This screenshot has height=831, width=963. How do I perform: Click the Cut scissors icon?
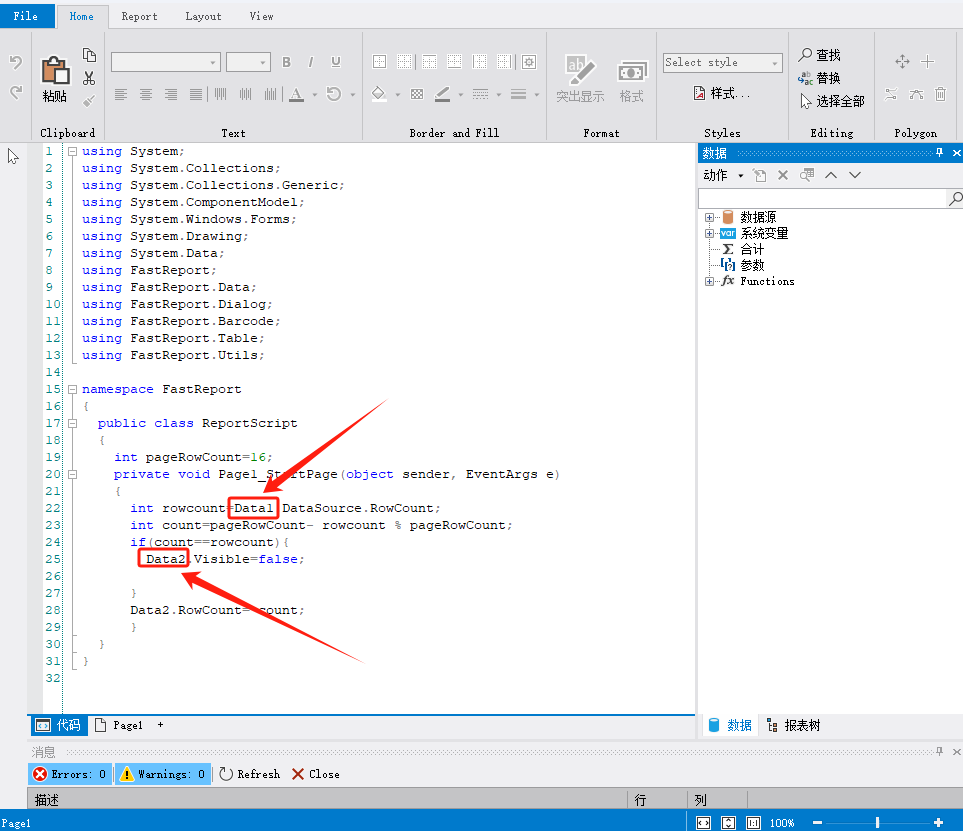[89, 78]
